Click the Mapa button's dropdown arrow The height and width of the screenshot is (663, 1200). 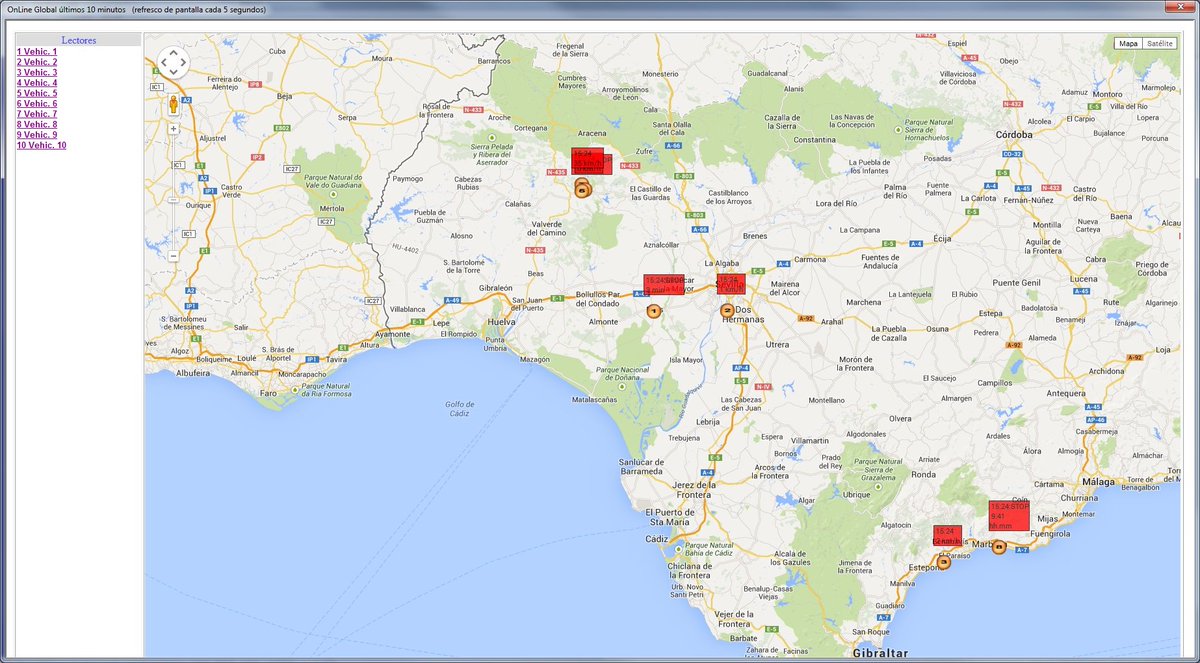(x=1140, y=44)
